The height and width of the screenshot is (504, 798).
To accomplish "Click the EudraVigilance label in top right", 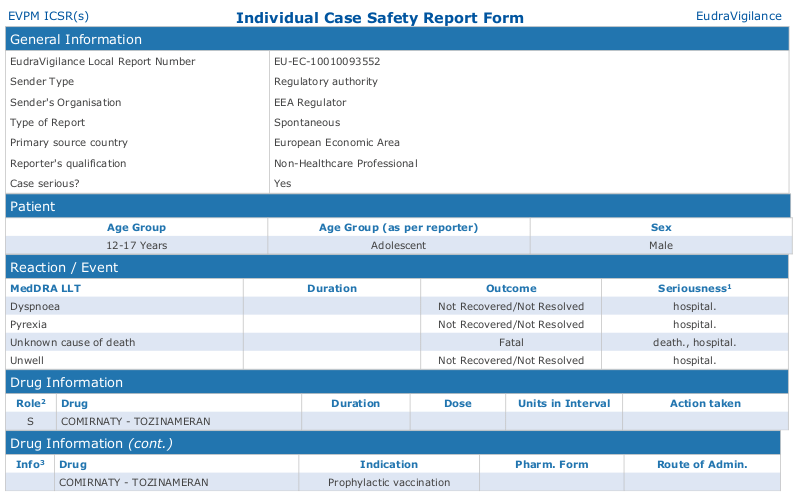I will tap(737, 16).
